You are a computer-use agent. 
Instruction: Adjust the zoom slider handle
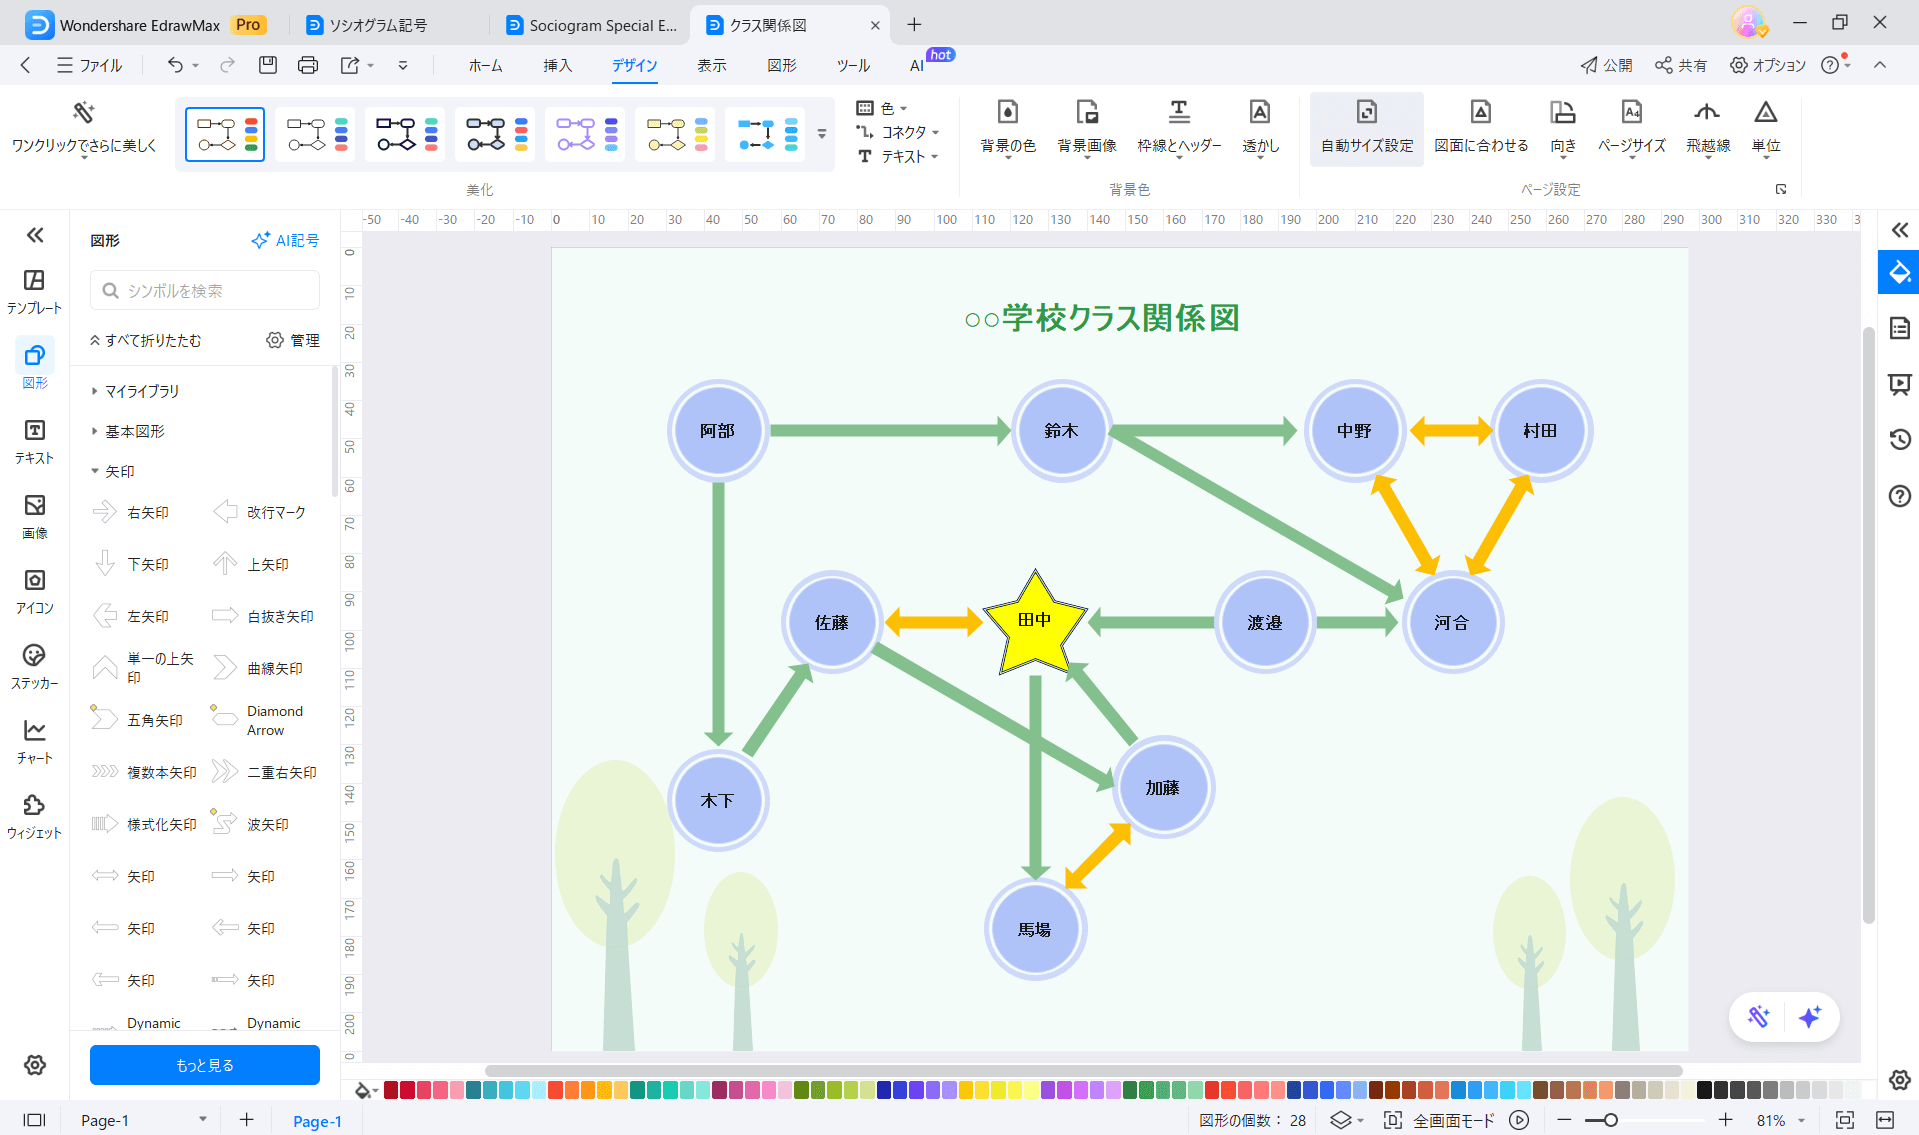point(1610,1120)
